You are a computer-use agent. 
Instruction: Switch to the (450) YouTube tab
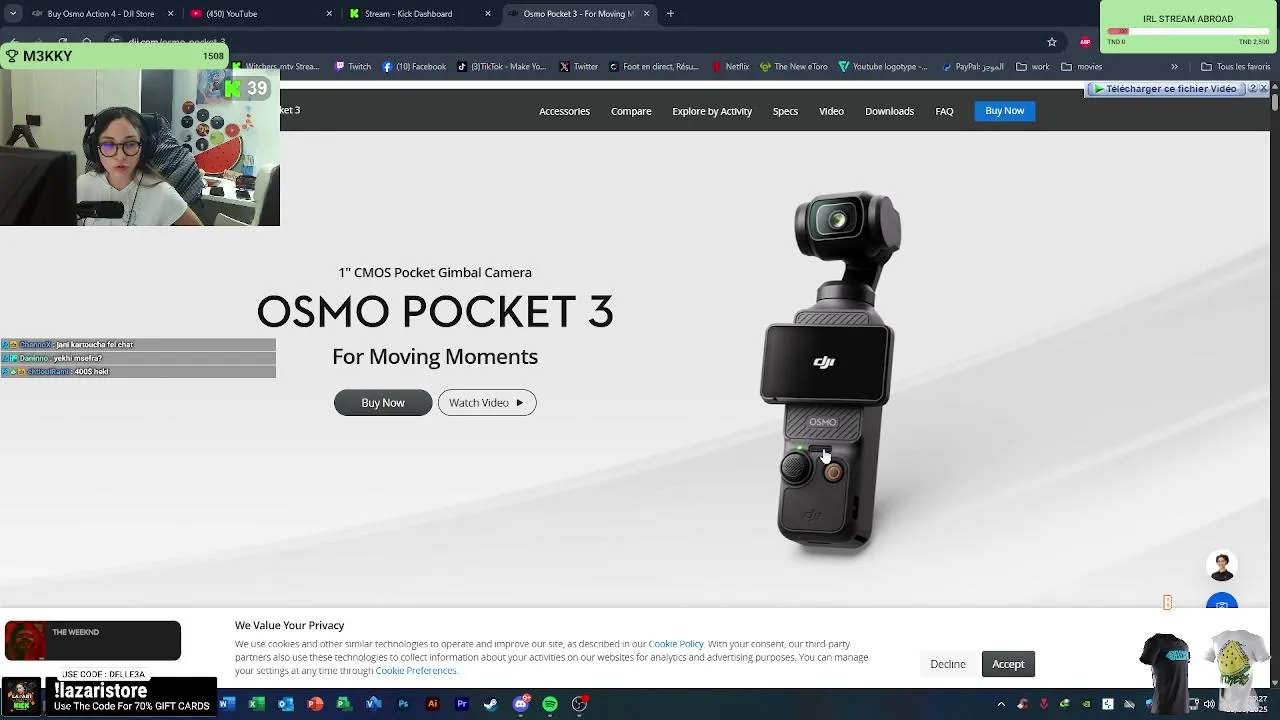[260, 14]
